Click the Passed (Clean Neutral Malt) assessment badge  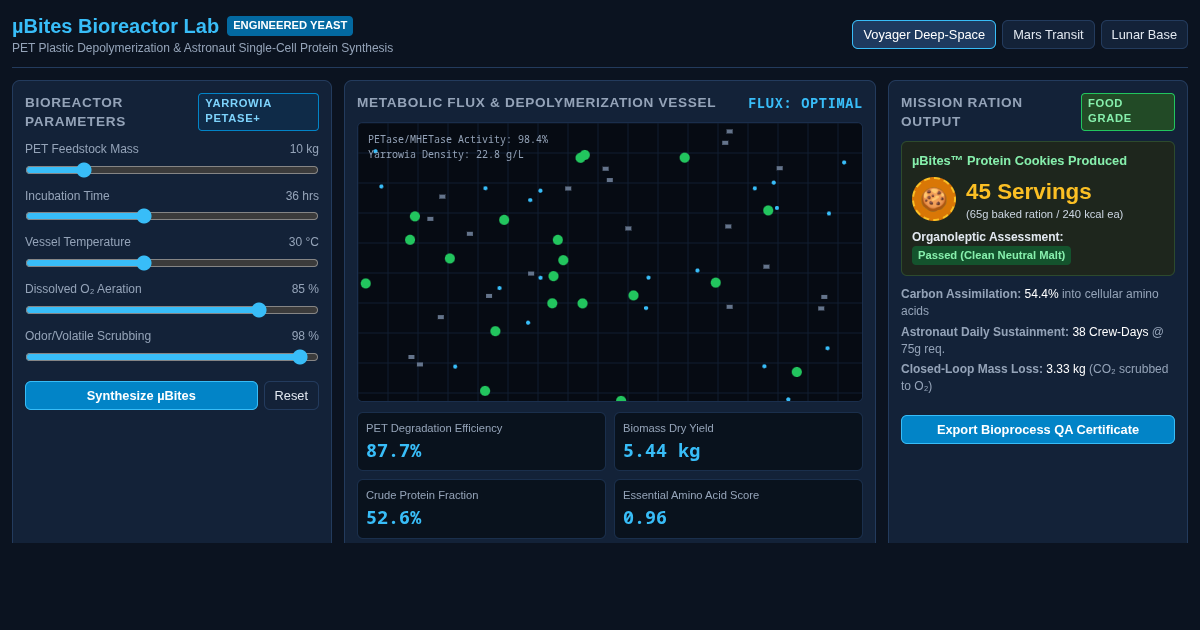point(991,255)
